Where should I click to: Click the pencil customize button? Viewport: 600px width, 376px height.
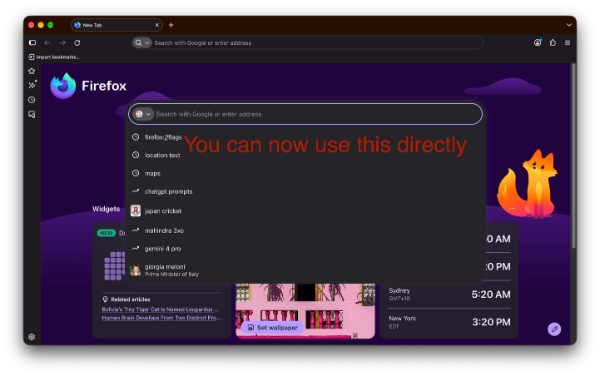pyautogui.click(x=554, y=329)
